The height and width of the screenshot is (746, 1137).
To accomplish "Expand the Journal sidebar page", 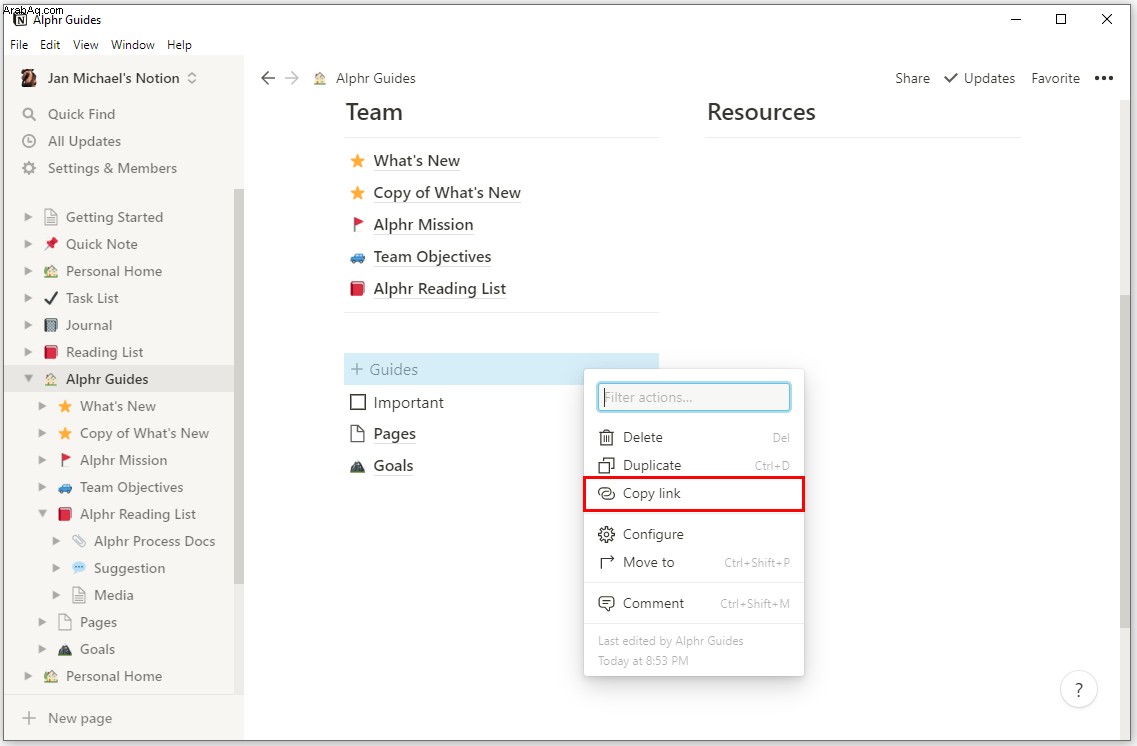I will (x=28, y=325).
